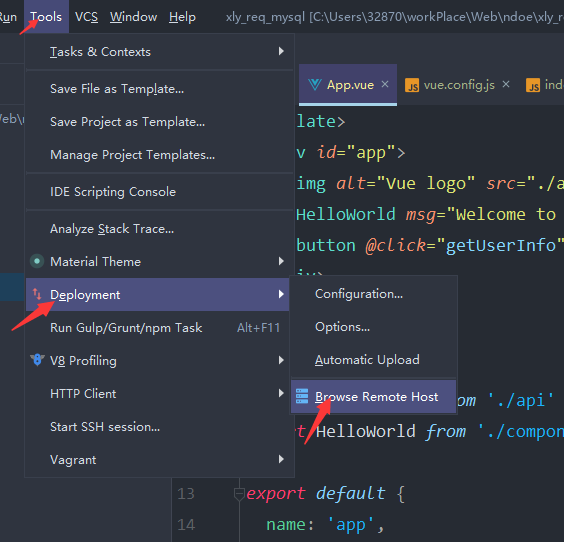Open Deployment Options

[373, 327]
